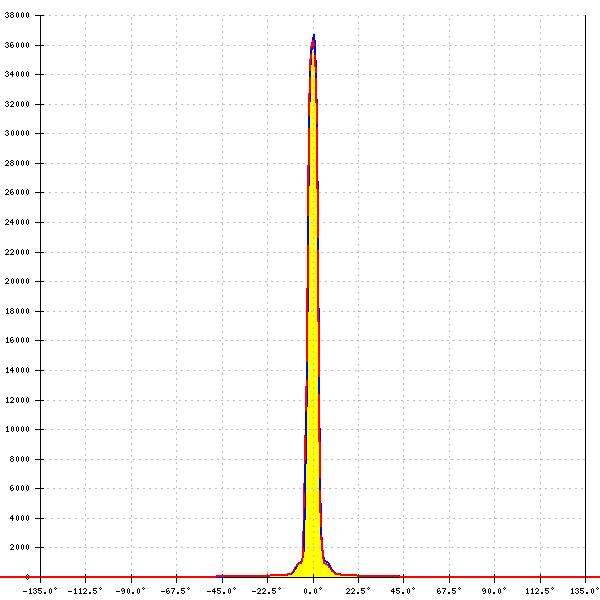The image size is (600, 600).
Task: Click the 0.0° x-axis label
Action: (x=313, y=591)
